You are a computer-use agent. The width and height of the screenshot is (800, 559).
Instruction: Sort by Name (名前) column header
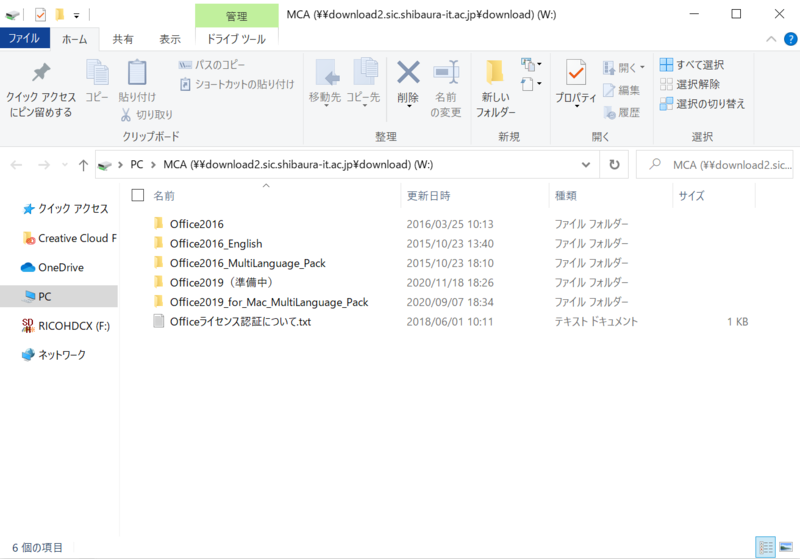point(164,195)
